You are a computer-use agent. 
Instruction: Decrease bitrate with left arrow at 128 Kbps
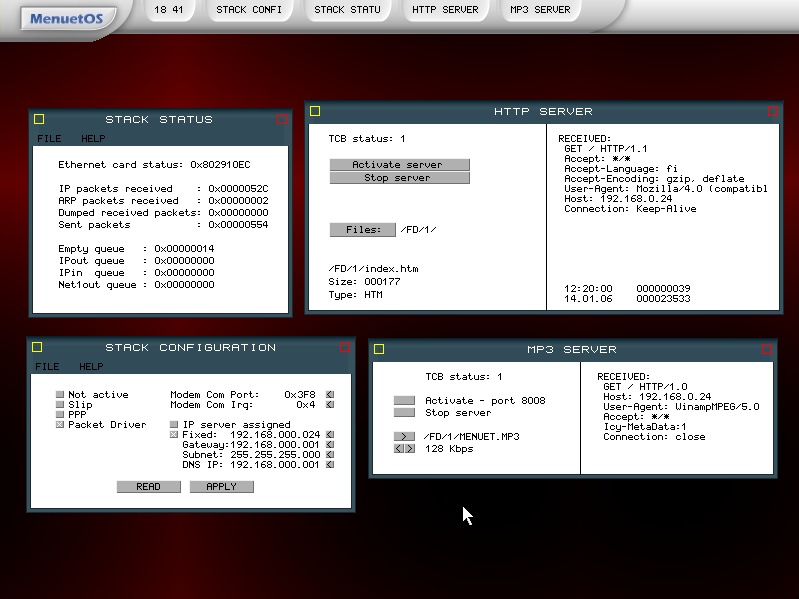click(x=399, y=449)
